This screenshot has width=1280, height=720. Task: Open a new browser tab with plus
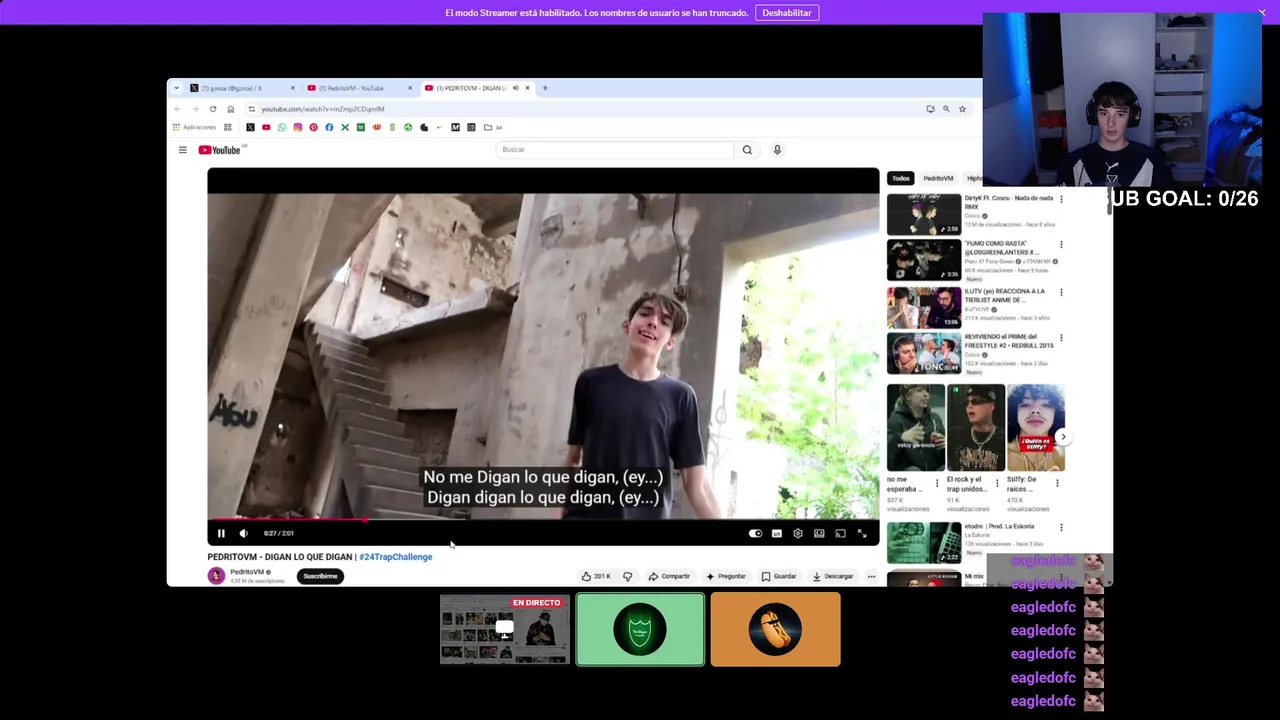pyautogui.click(x=545, y=88)
